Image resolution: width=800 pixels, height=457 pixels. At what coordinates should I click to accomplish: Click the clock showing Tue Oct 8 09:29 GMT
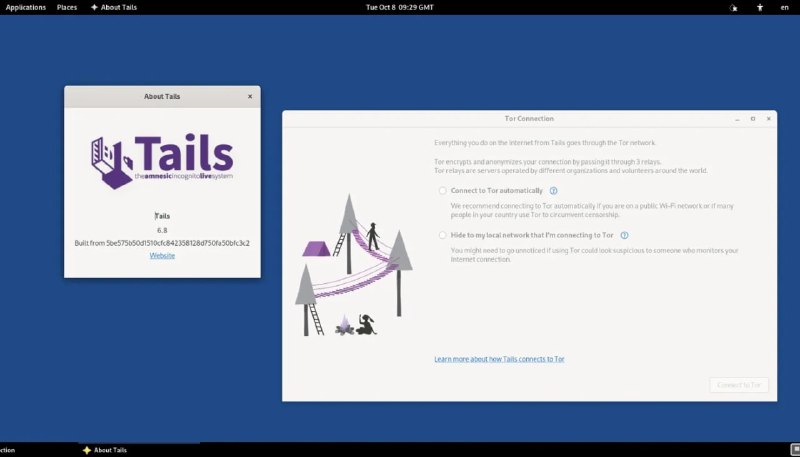tap(399, 7)
